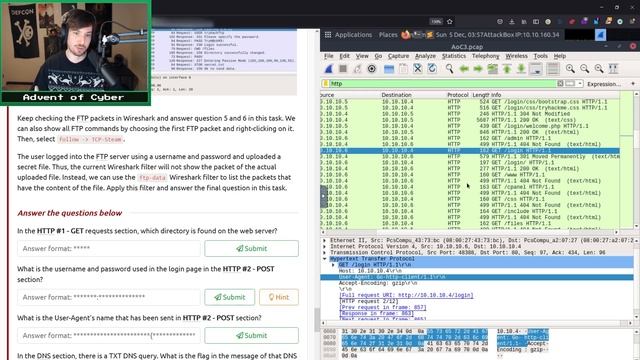Open a capture file from the toolbar

click(389, 69)
